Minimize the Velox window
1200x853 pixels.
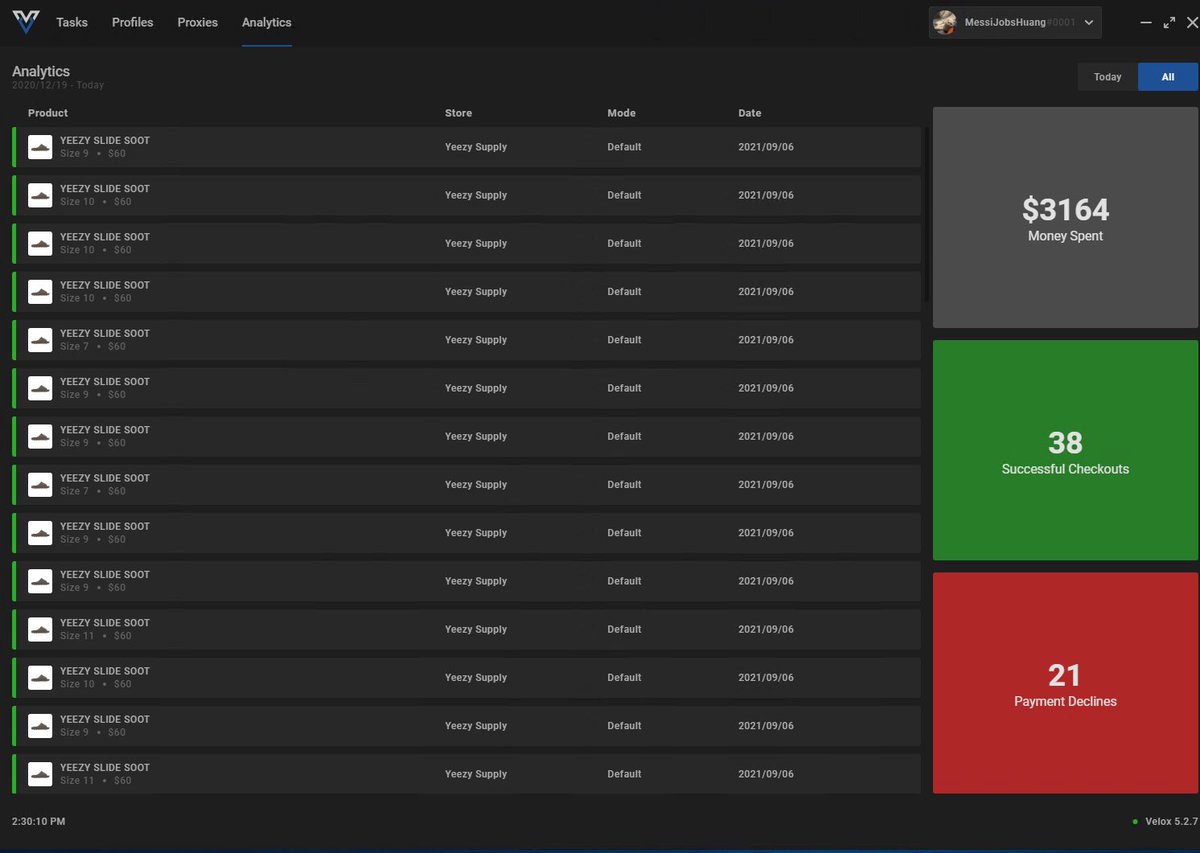pyautogui.click(x=1146, y=22)
